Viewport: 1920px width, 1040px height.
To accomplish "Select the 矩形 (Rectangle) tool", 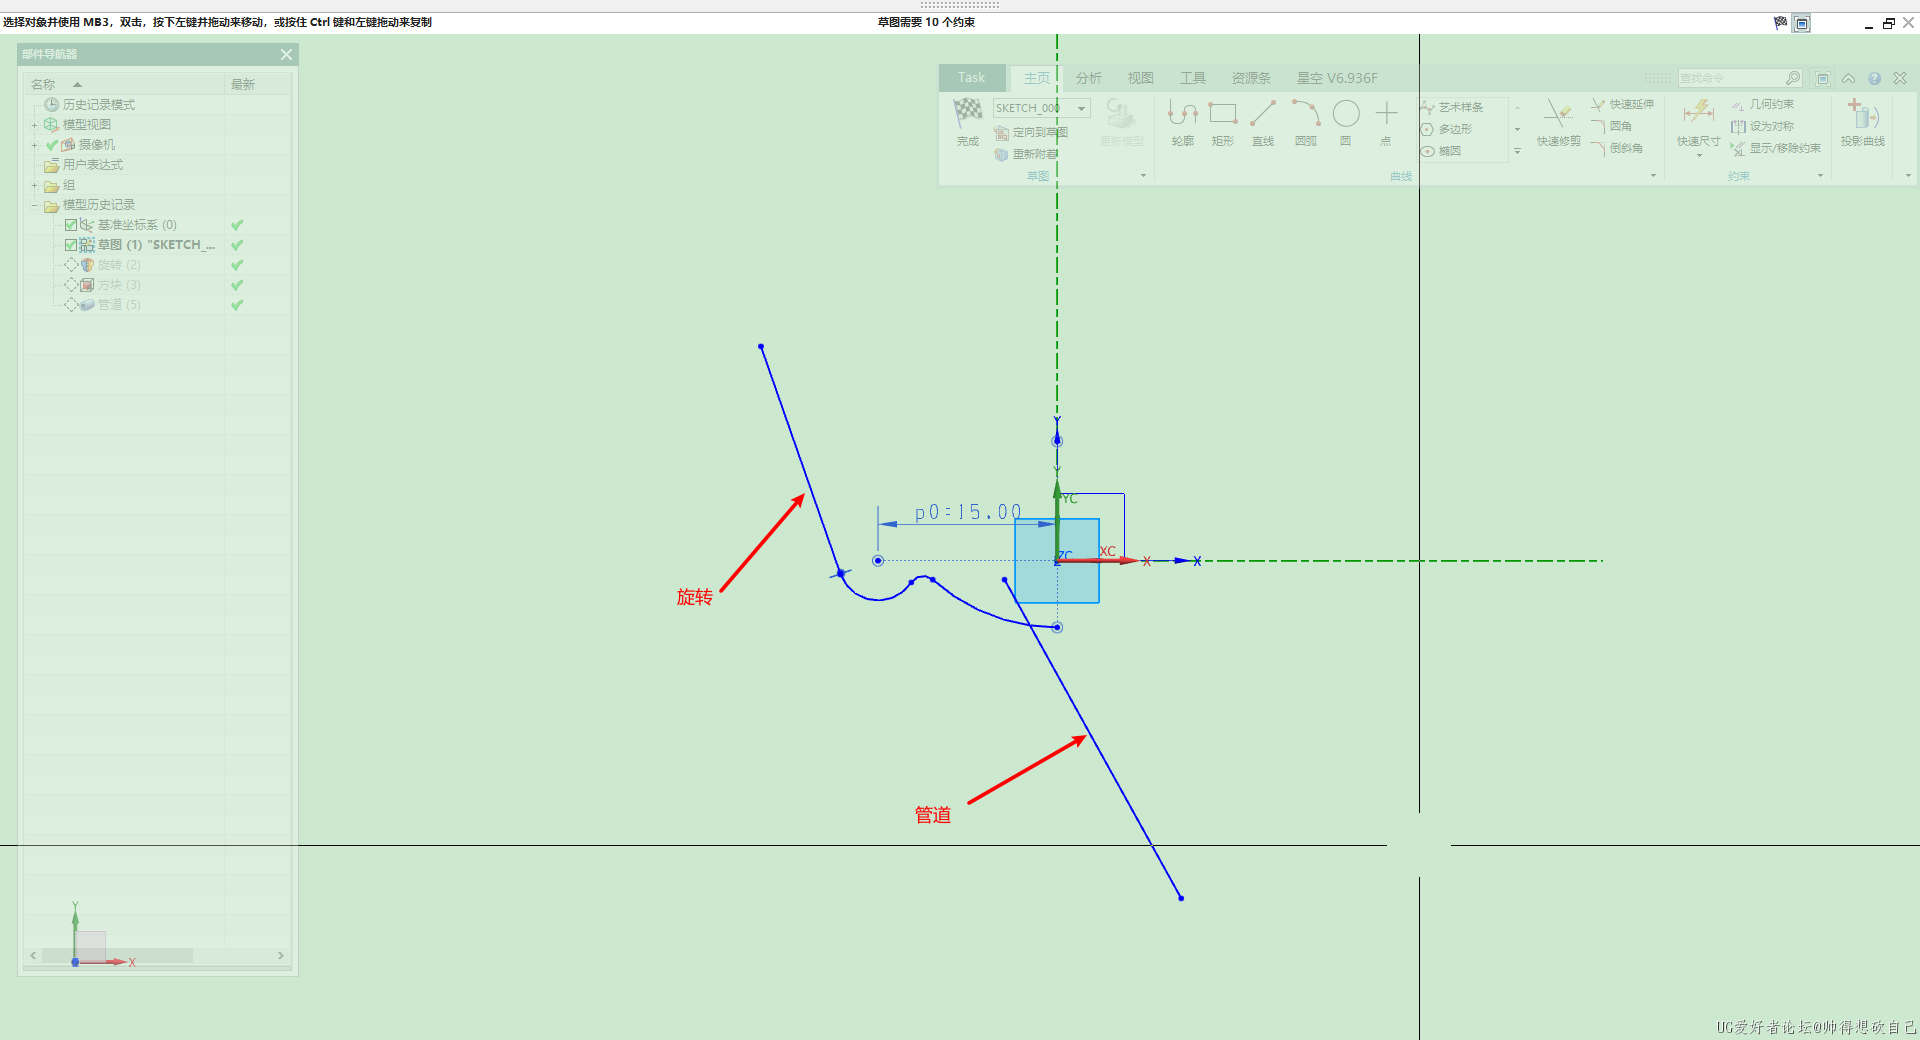I will pos(1222,114).
